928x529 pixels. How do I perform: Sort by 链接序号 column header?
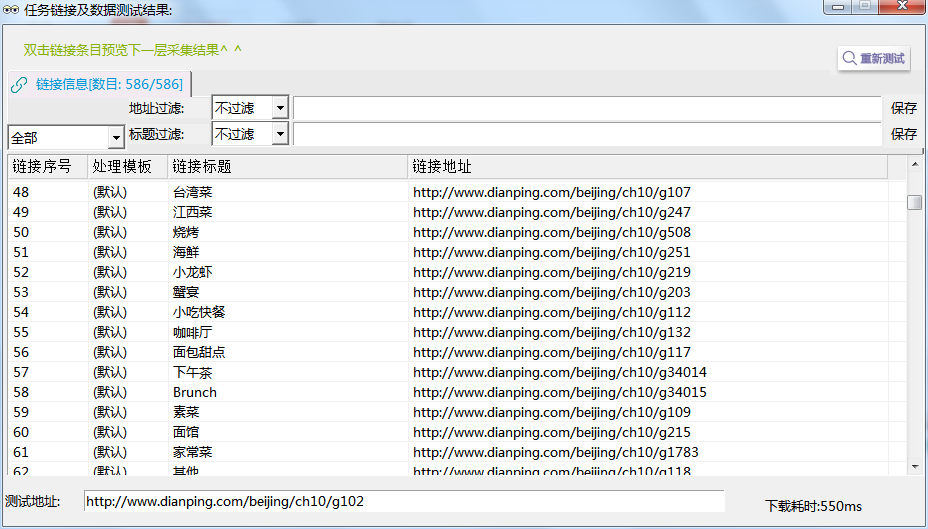tap(48, 167)
